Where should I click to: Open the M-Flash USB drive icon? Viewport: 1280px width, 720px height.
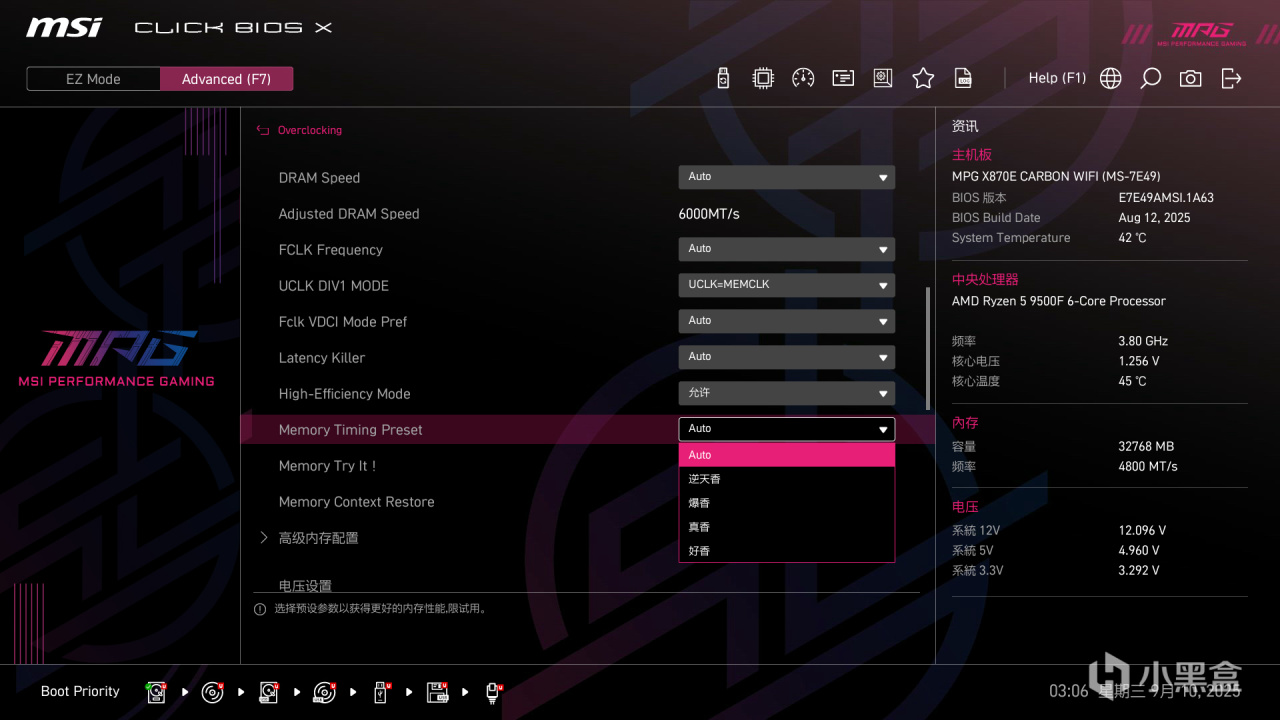[724, 78]
